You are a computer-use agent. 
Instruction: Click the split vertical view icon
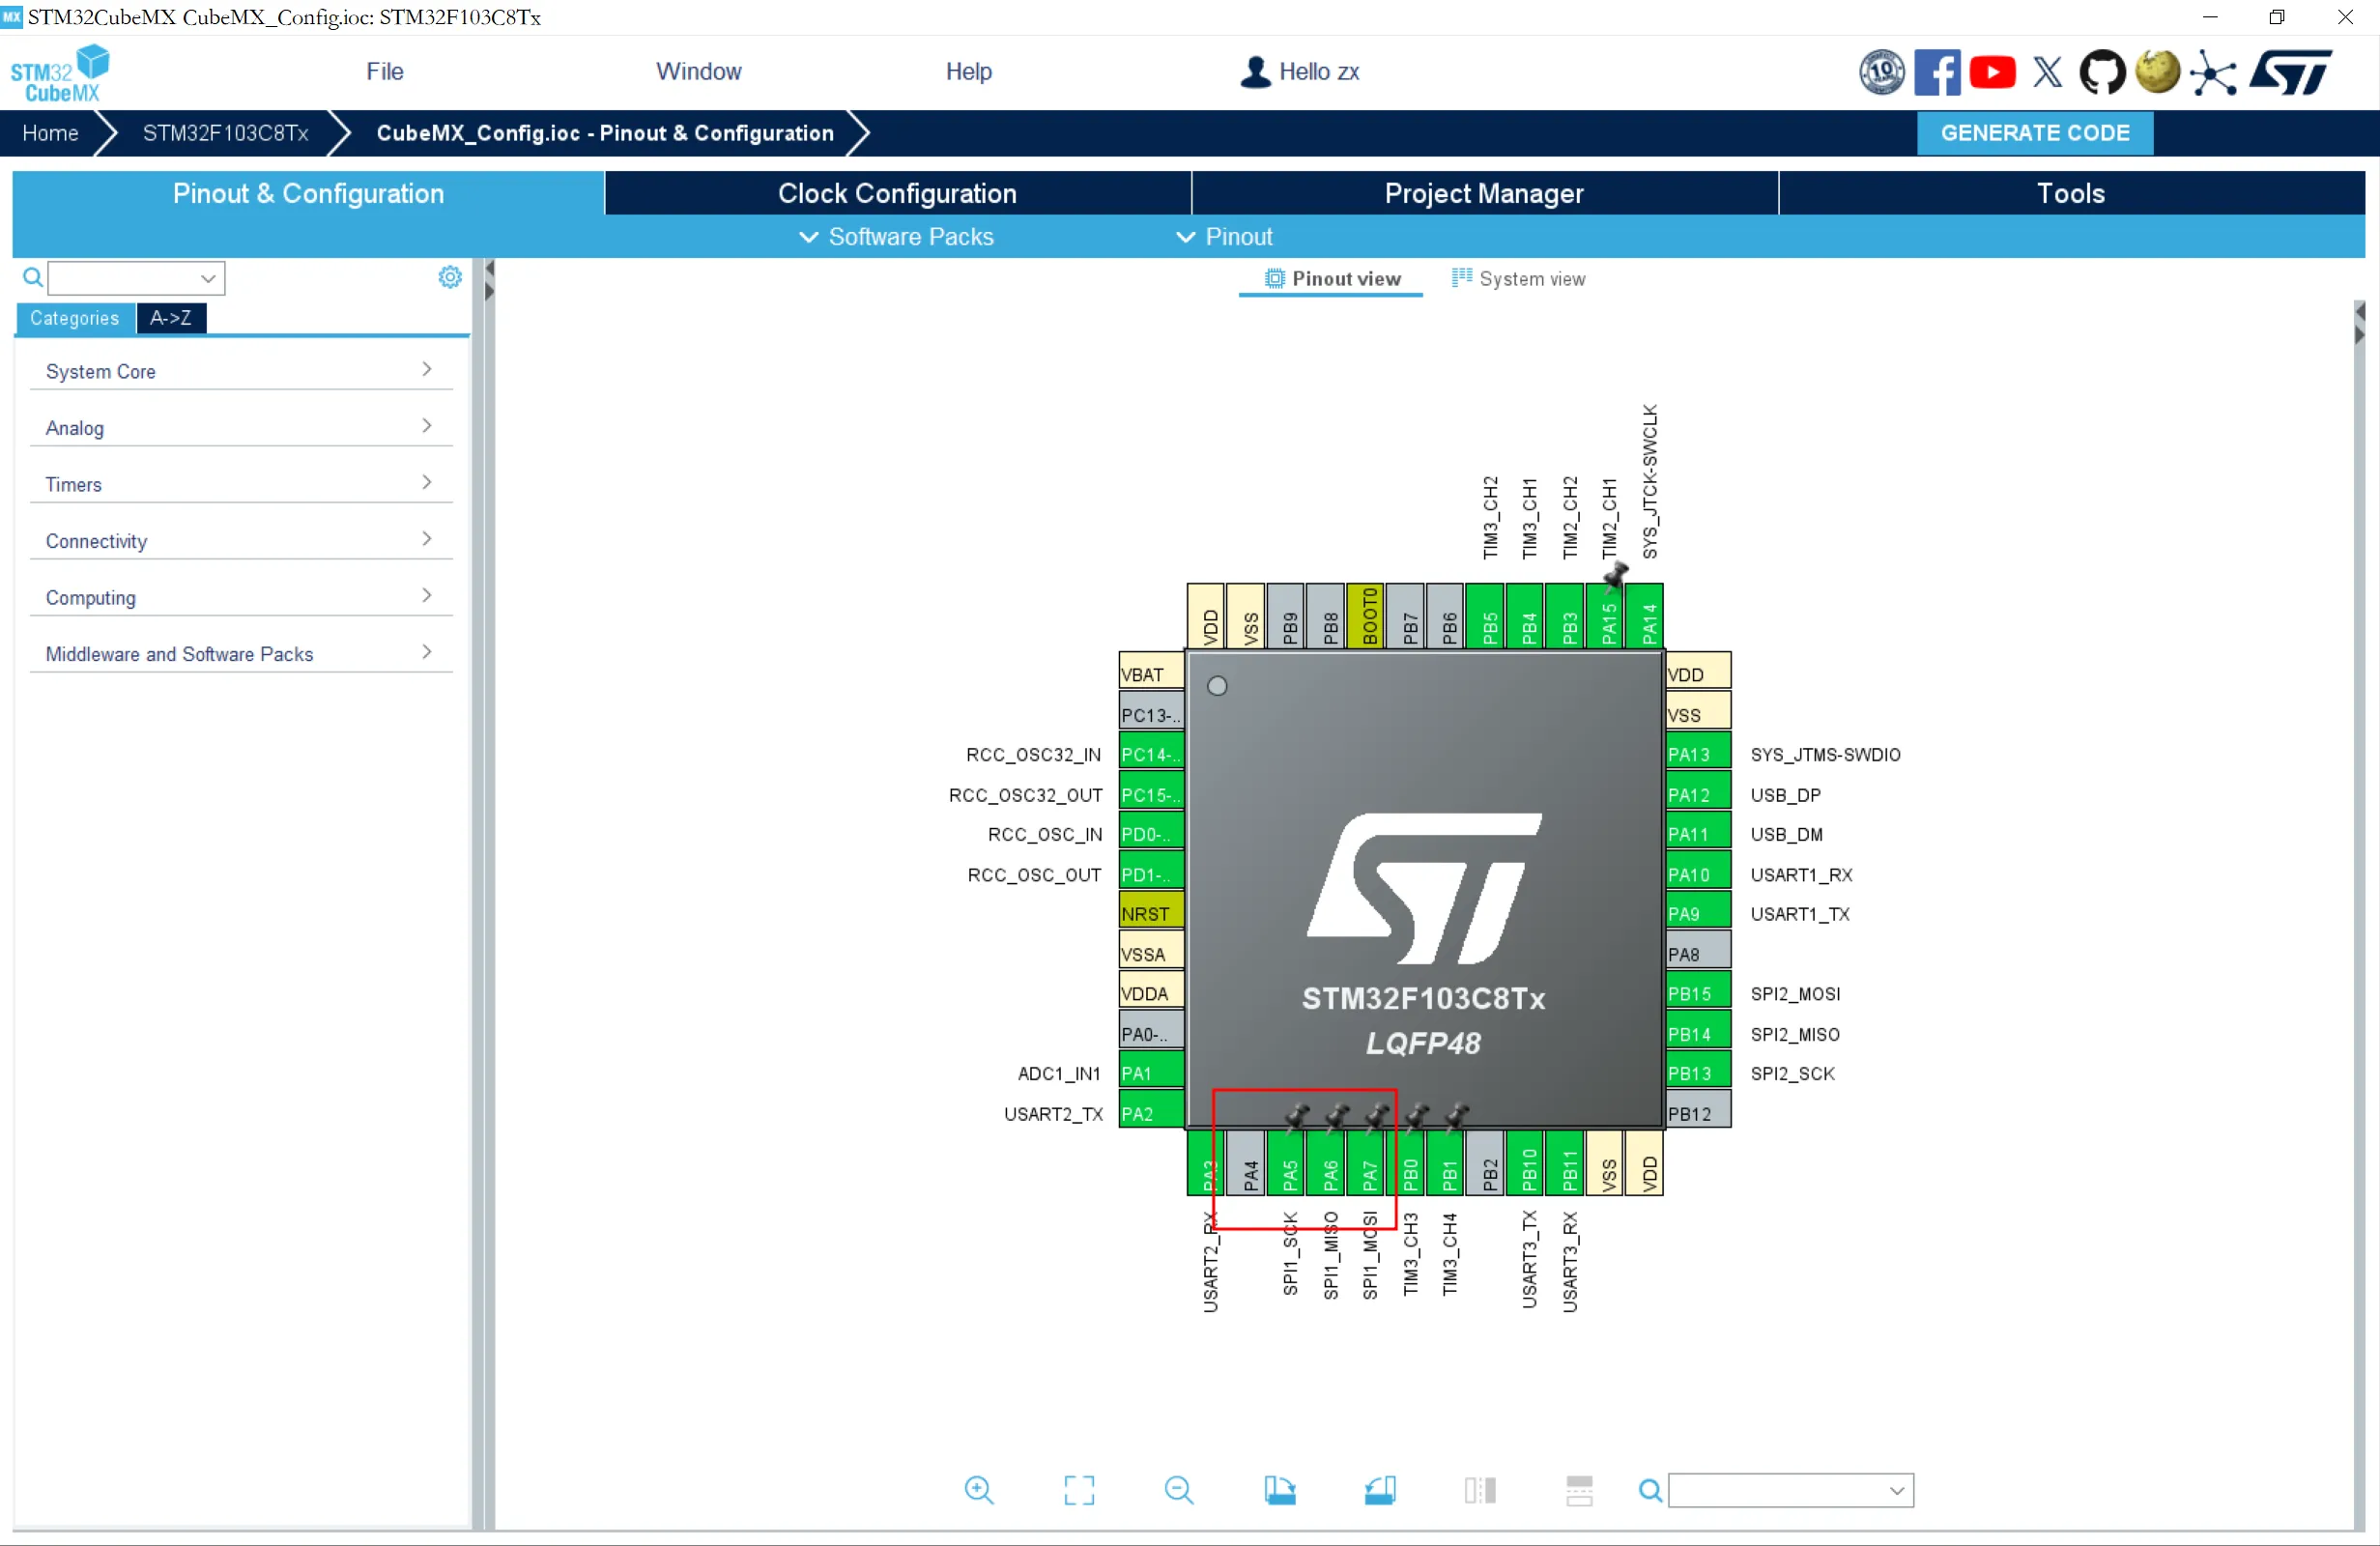pyautogui.click(x=1480, y=1490)
